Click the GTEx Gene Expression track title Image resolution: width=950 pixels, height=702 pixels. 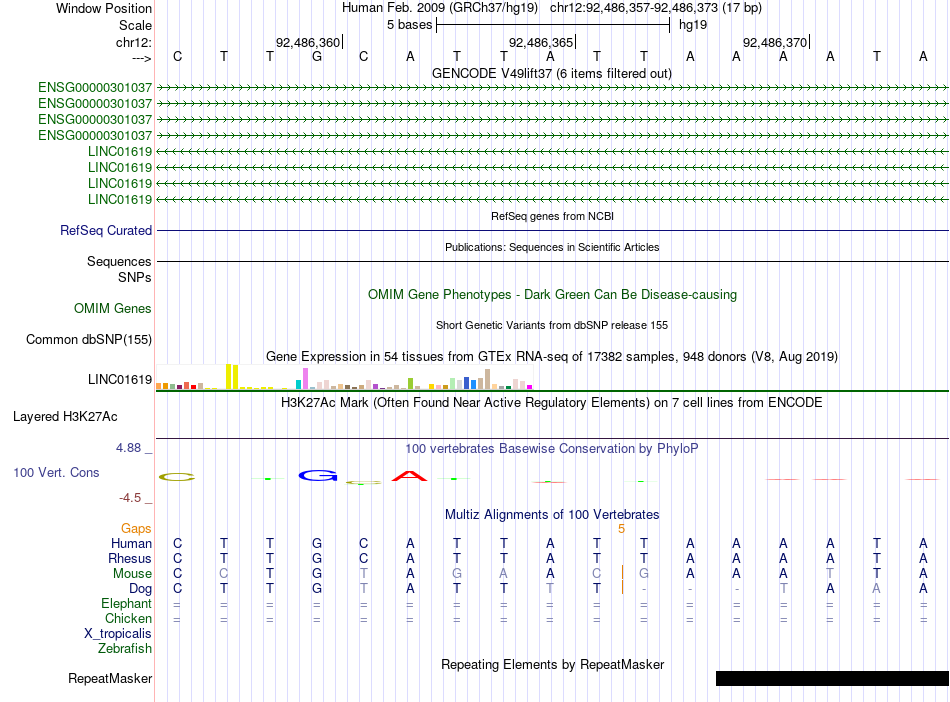552,356
